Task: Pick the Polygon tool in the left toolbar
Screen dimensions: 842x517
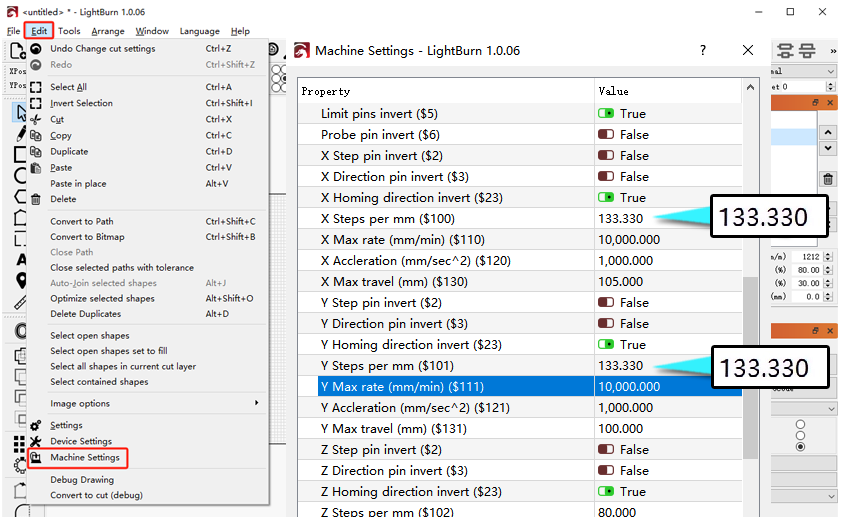Action: coord(20,196)
